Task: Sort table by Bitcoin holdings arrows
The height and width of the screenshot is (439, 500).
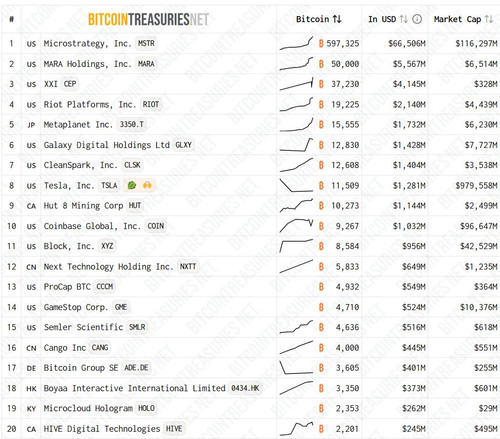Action: pyautogui.click(x=337, y=19)
